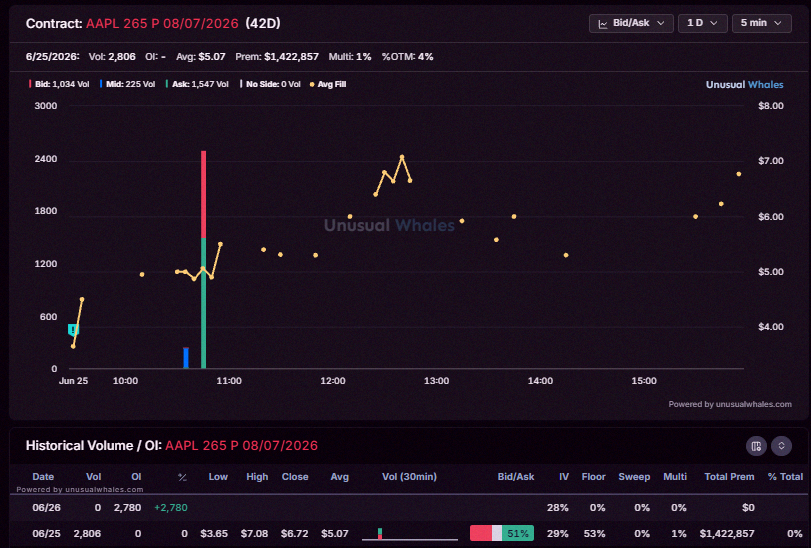This screenshot has height=548, width=811.
Task: Sort by the IV column header
Action: point(564,477)
